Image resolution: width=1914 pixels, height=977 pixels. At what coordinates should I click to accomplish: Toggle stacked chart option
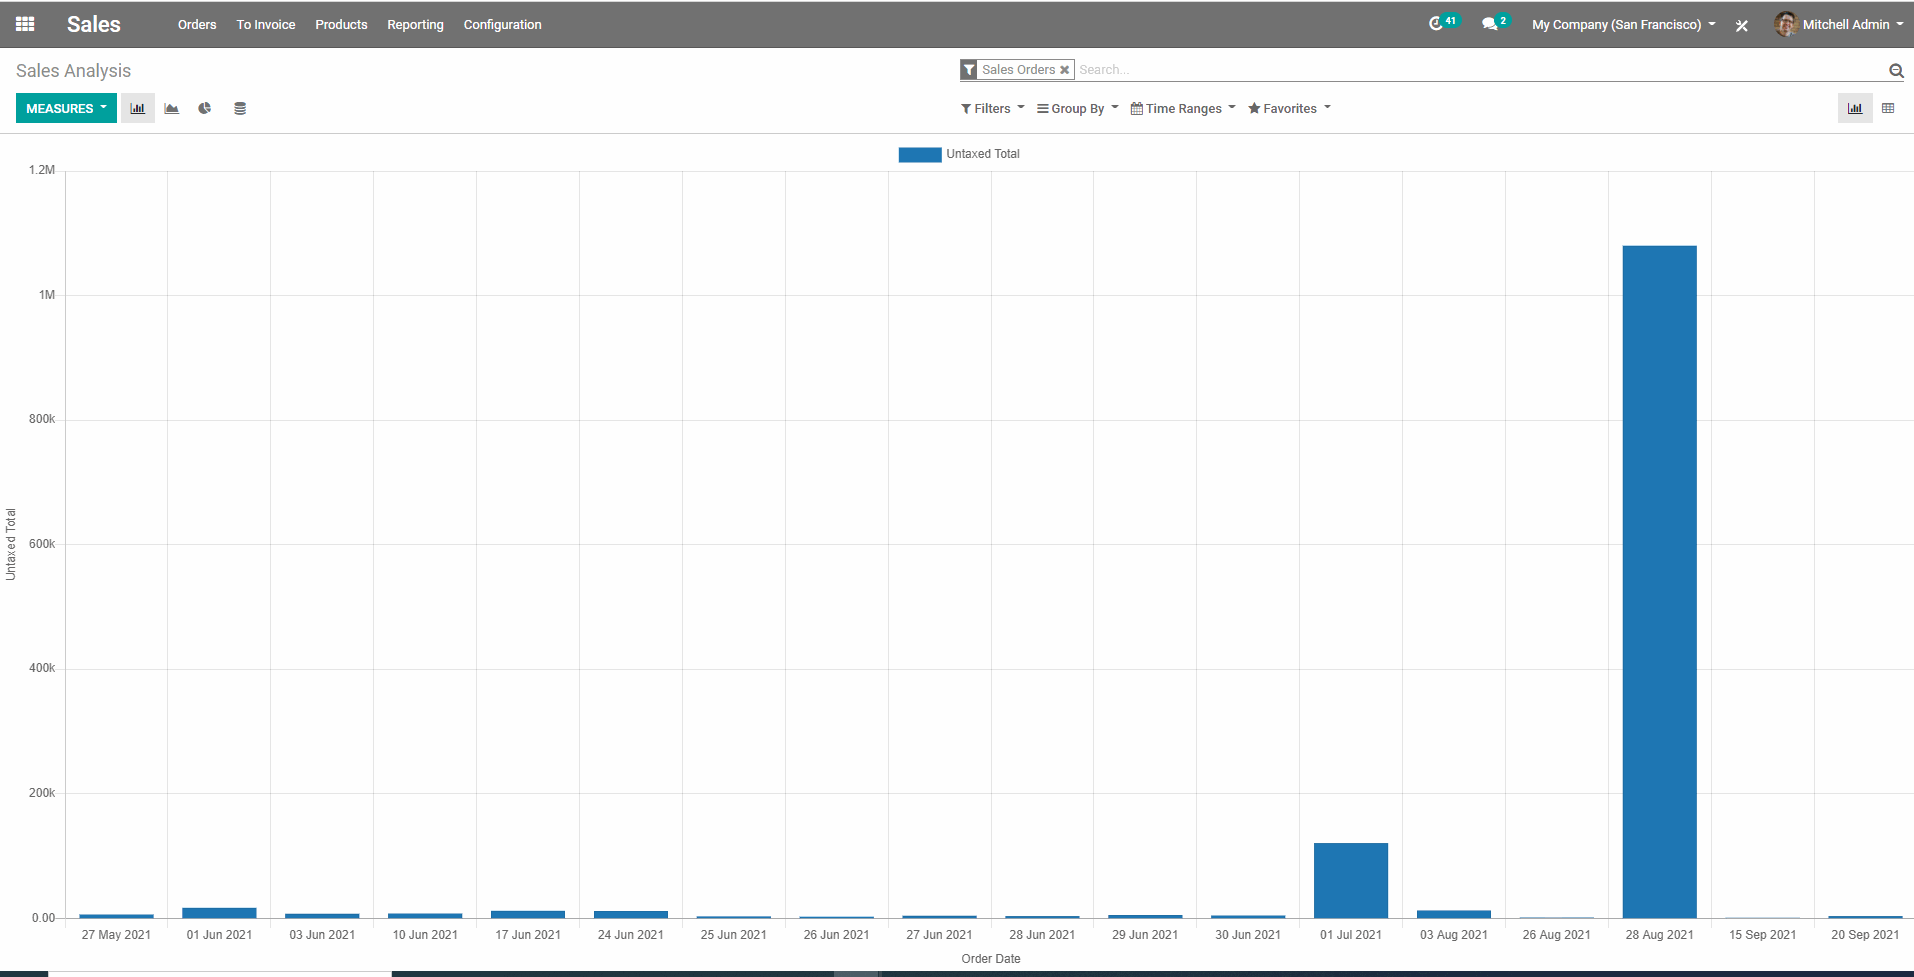[240, 108]
